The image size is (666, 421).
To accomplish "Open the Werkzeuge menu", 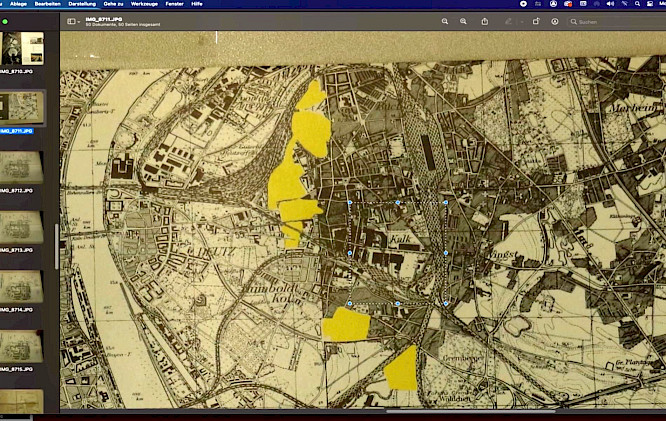I will [x=143, y=4].
